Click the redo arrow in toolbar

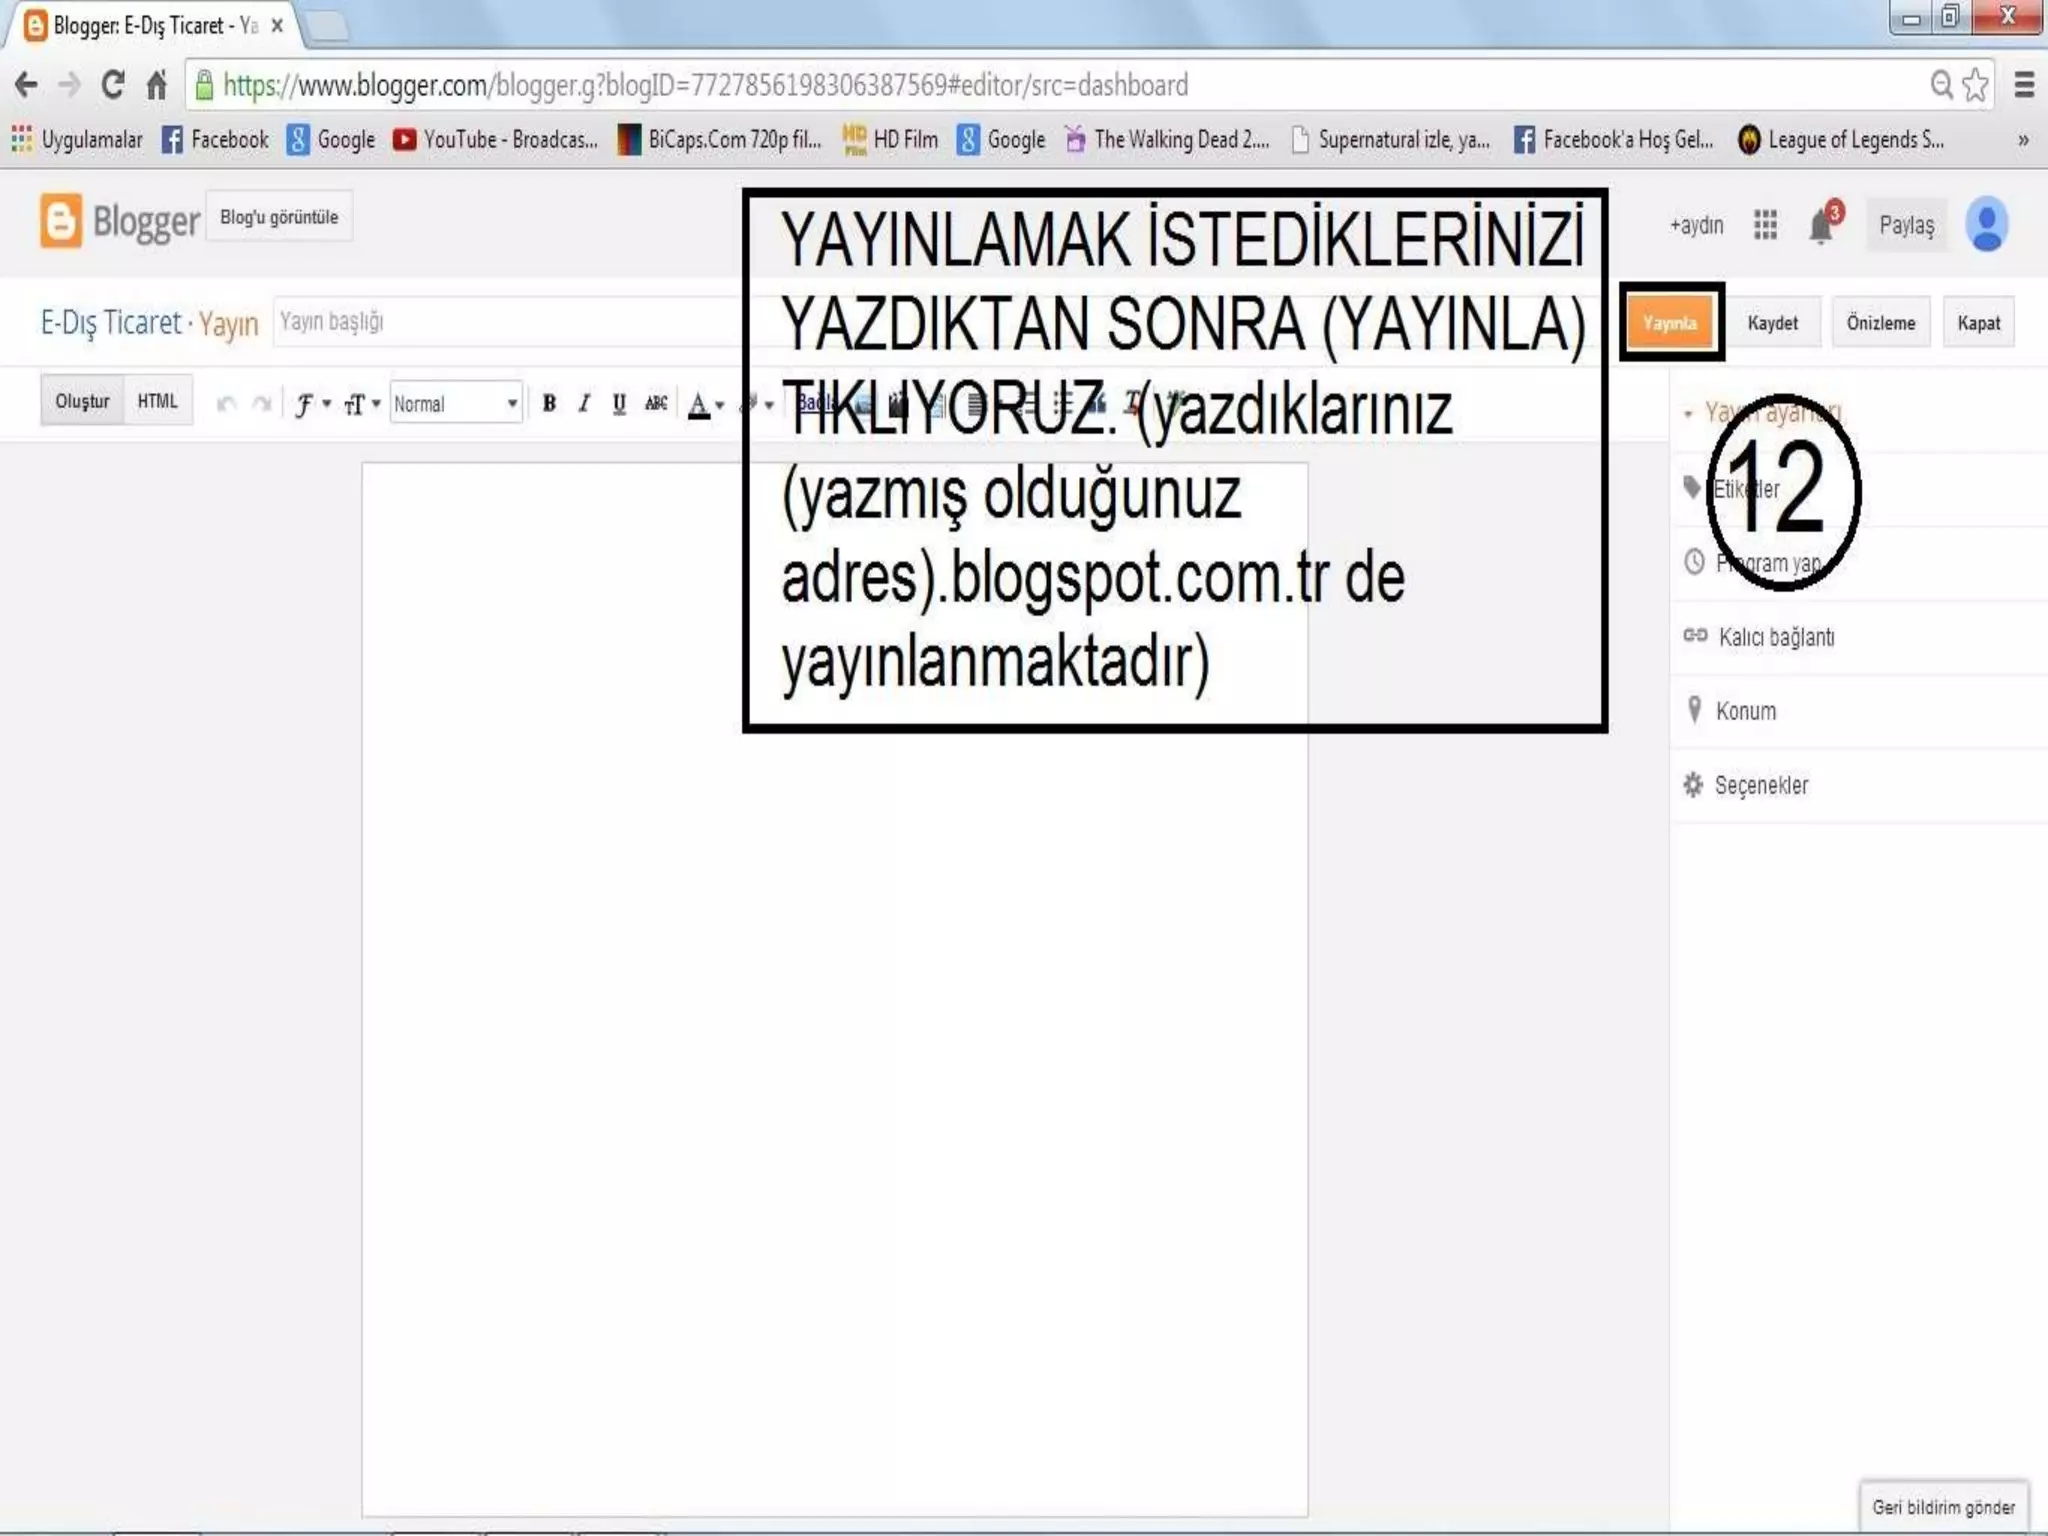[x=262, y=403]
